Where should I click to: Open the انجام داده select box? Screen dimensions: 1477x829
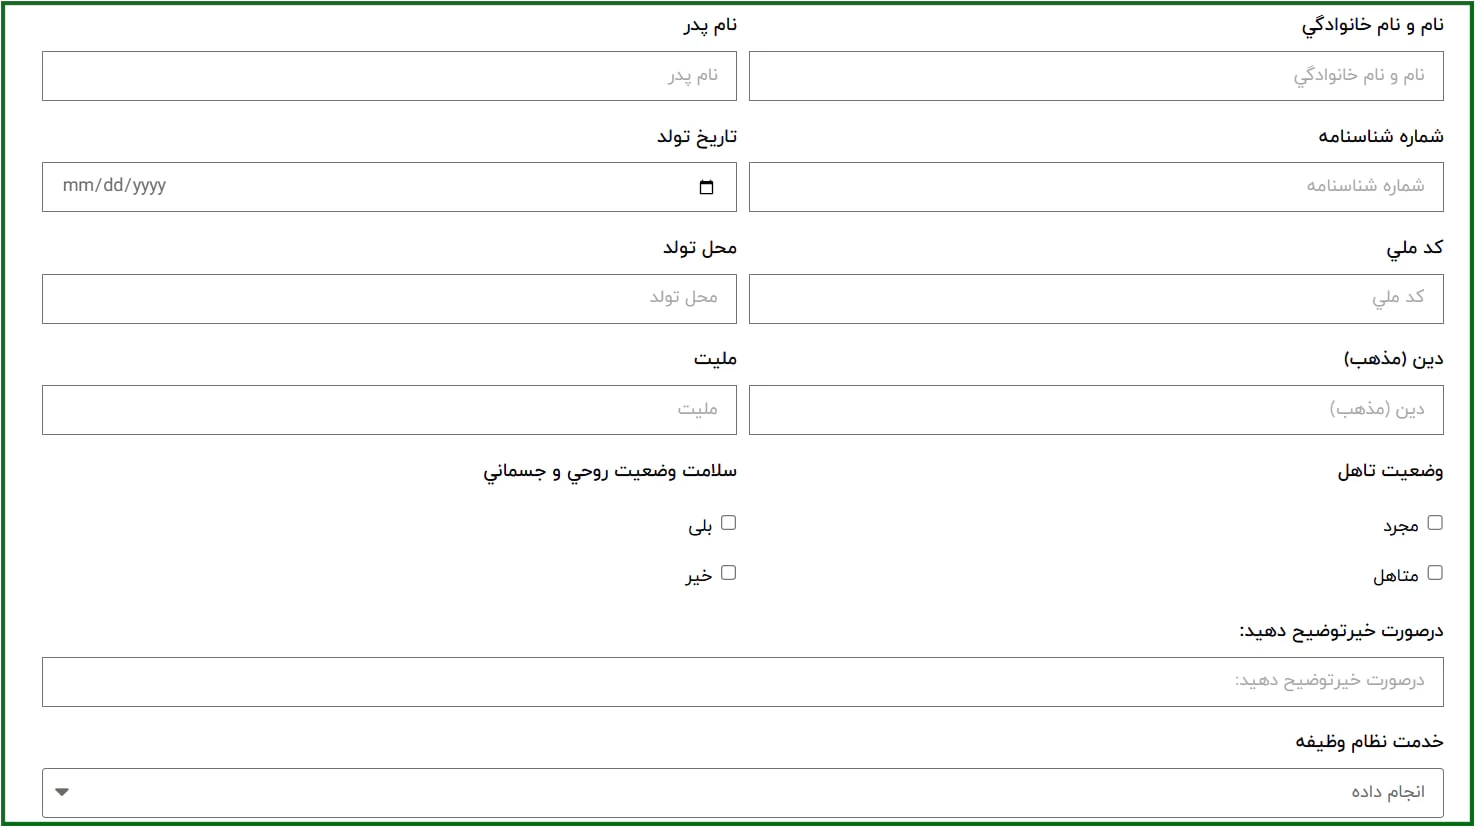pyautogui.click(x=742, y=793)
